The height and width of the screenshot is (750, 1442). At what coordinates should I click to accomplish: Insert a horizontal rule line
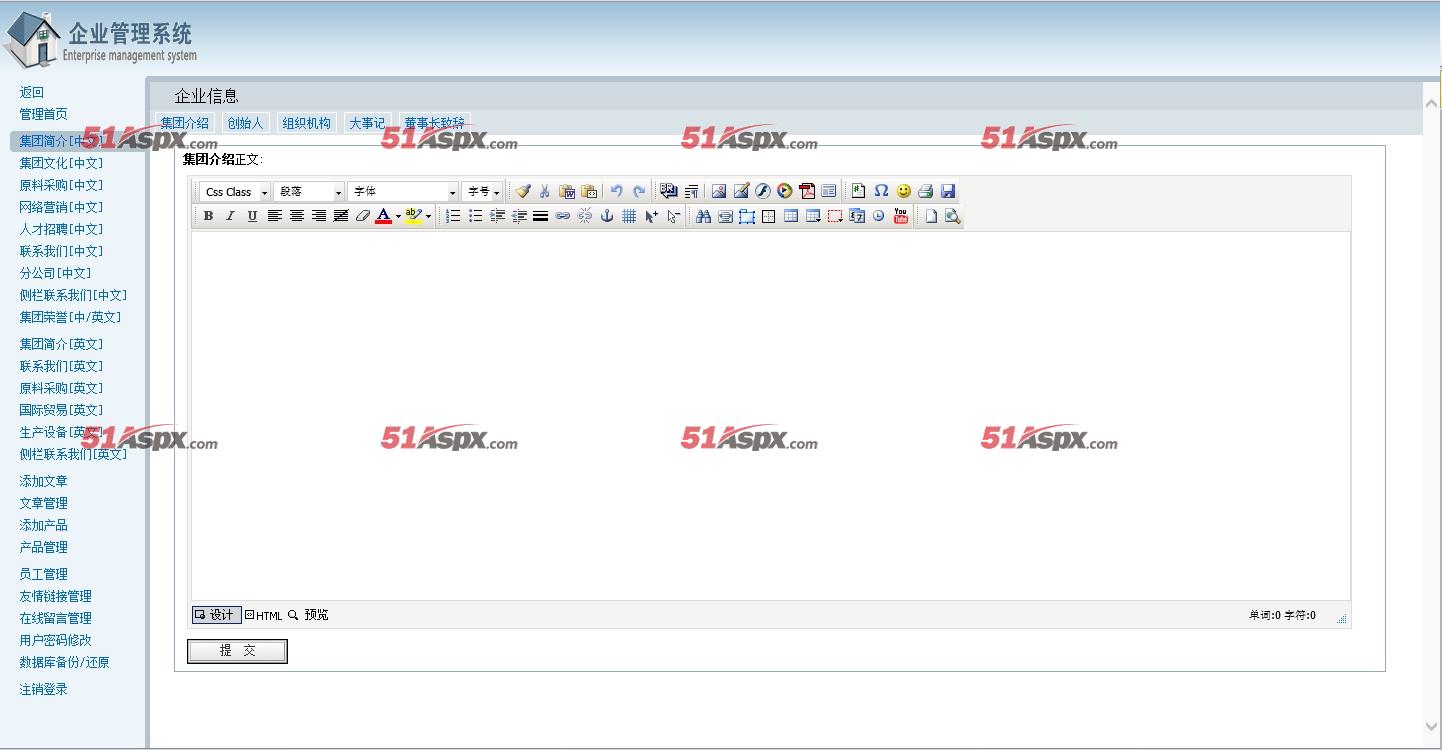click(541, 216)
